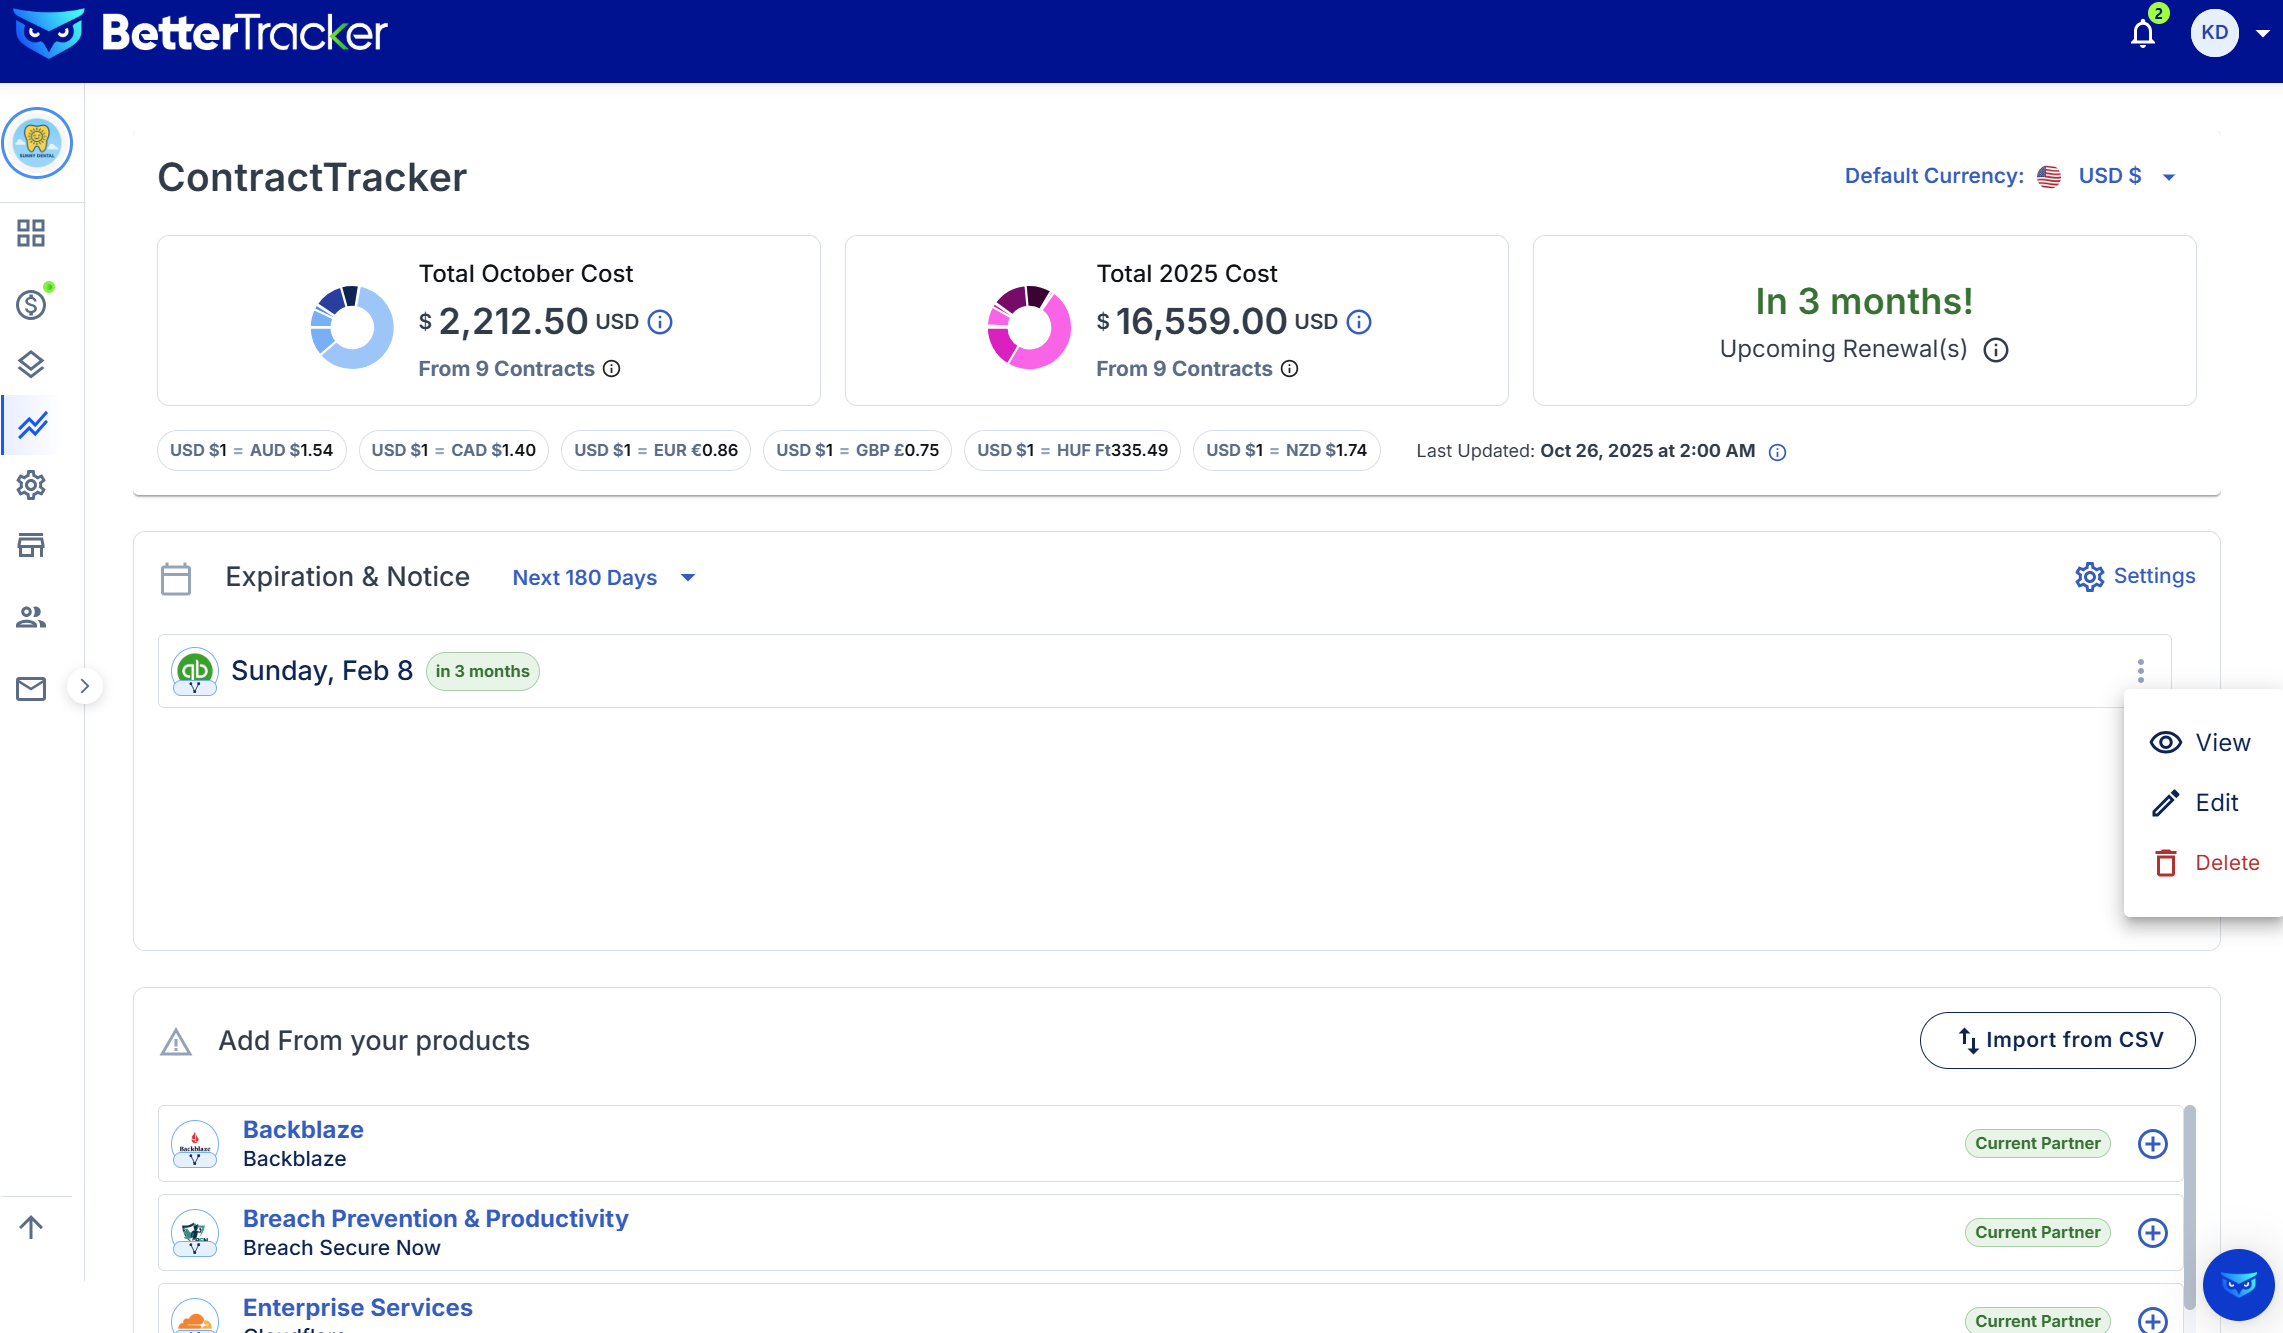Open the dollar-sign billing sidebar icon
2283x1333 pixels.
tap(31, 304)
